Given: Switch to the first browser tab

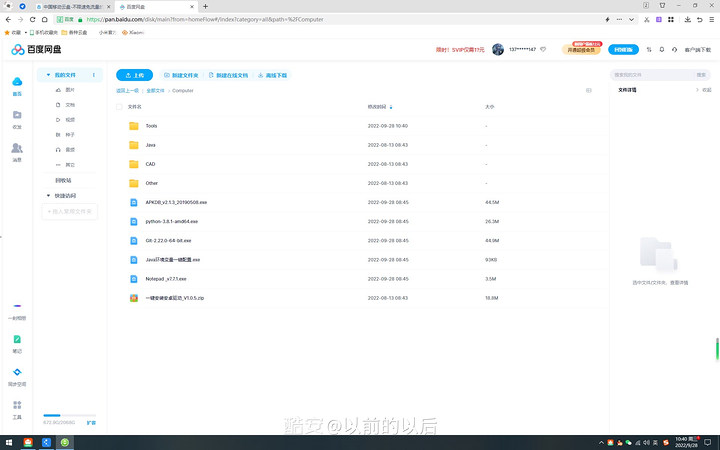Looking at the screenshot, I should click(x=73, y=7).
